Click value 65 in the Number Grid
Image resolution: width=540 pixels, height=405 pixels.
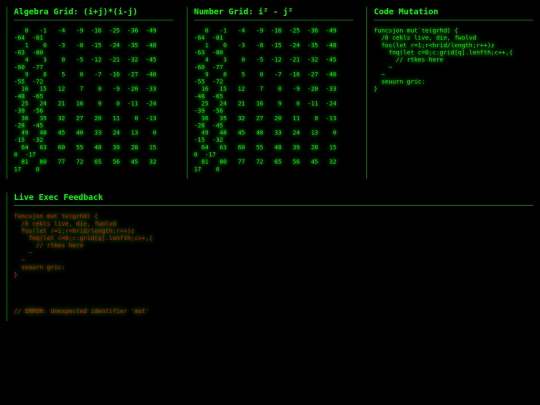(x=278, y=162)
